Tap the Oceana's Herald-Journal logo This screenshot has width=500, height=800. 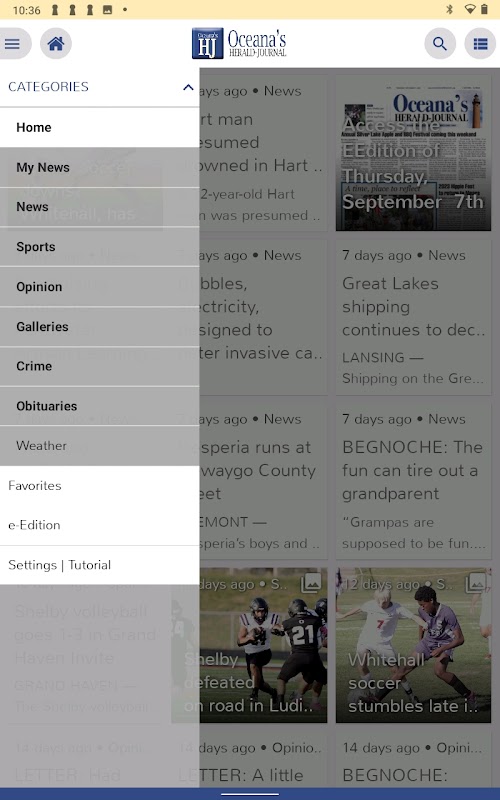click(239, 43)
